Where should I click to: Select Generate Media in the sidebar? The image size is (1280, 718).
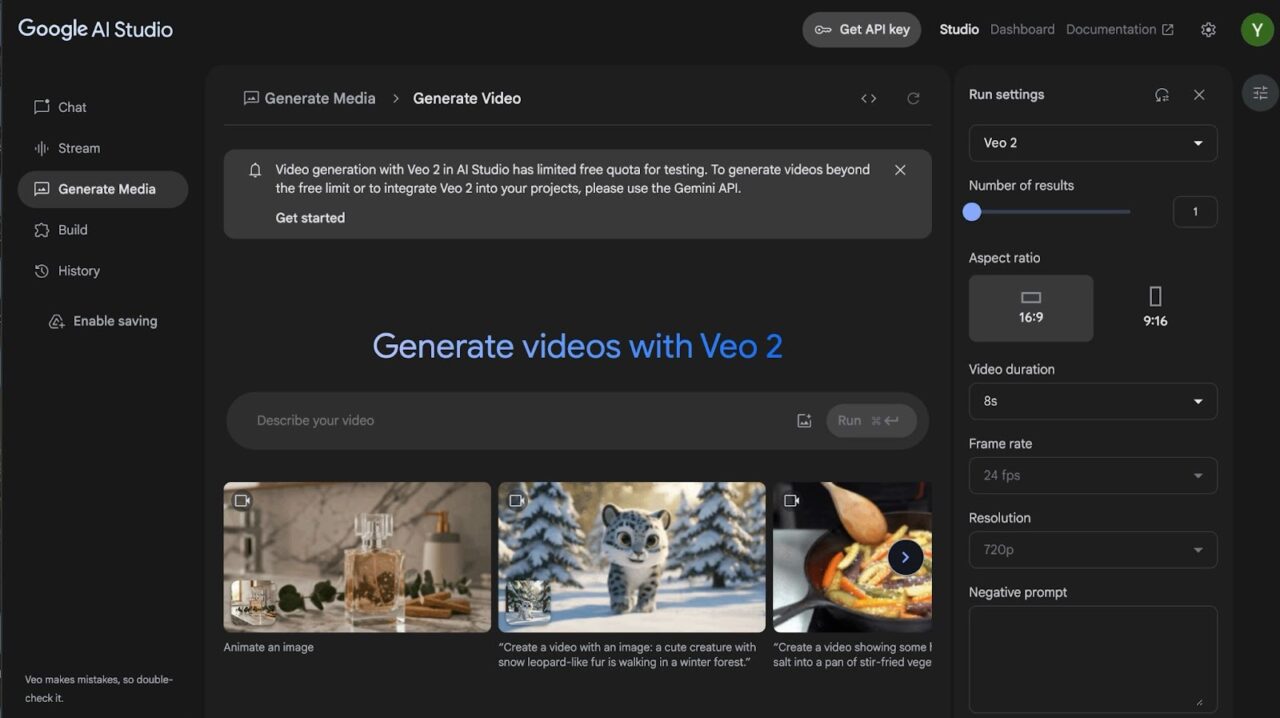tap(103, 189)
